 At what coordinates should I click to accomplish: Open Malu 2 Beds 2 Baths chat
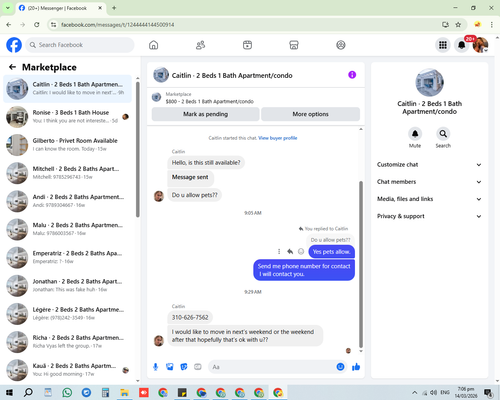point(67,229)
